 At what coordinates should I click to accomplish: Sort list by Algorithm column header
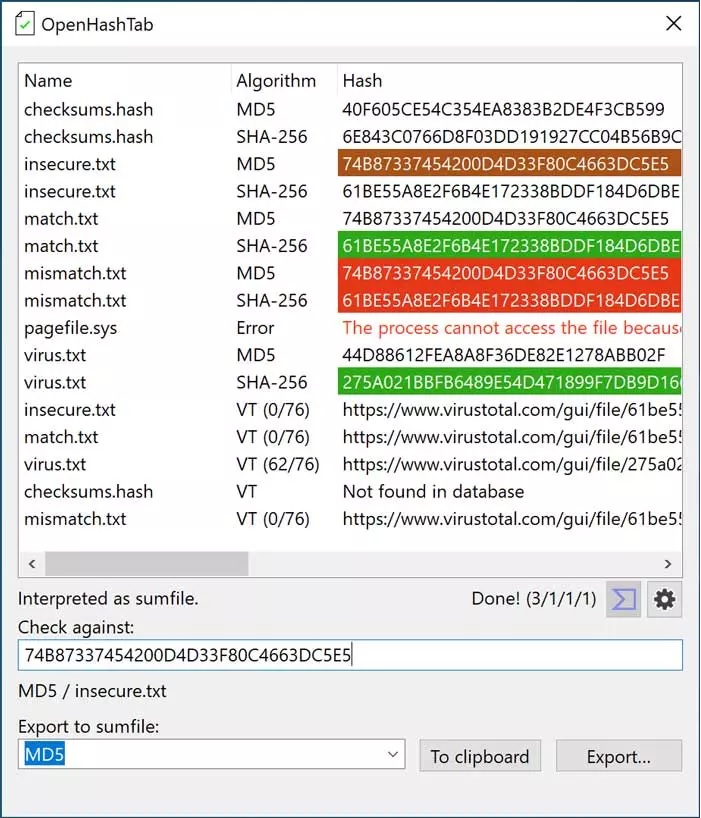275,81
